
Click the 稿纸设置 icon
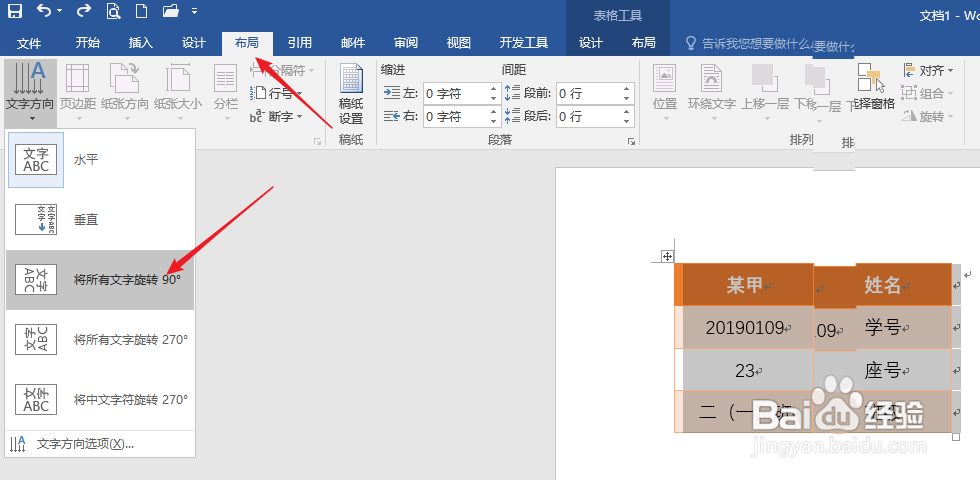pyautogui.click(x=351, y=95)
